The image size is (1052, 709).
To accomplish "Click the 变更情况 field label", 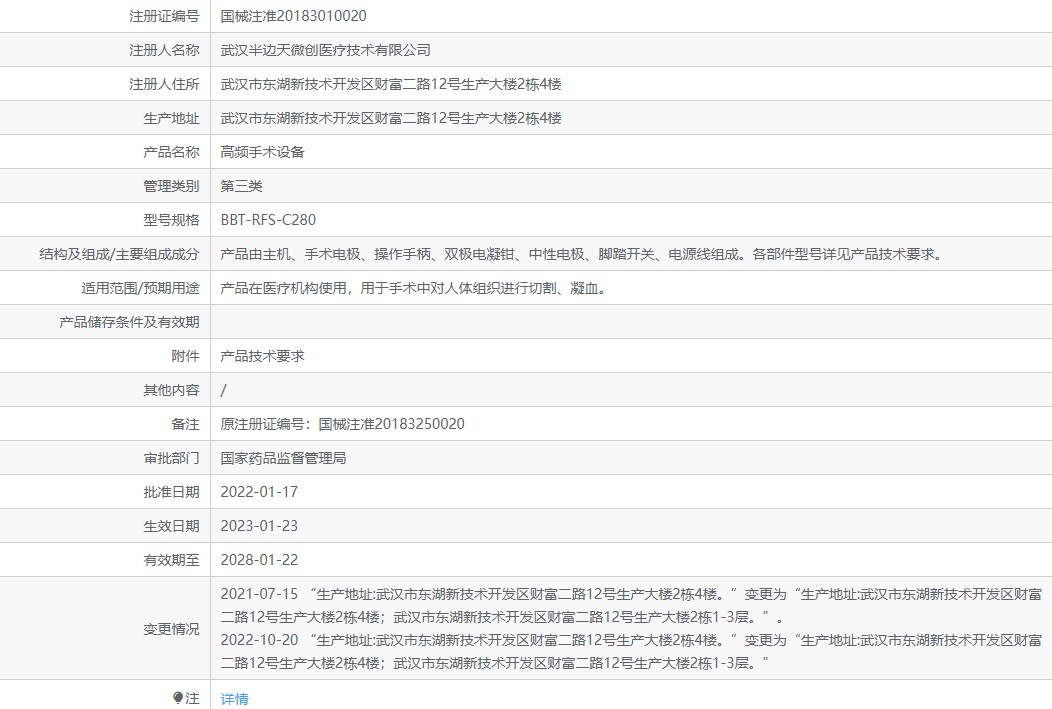I will 171,629.
